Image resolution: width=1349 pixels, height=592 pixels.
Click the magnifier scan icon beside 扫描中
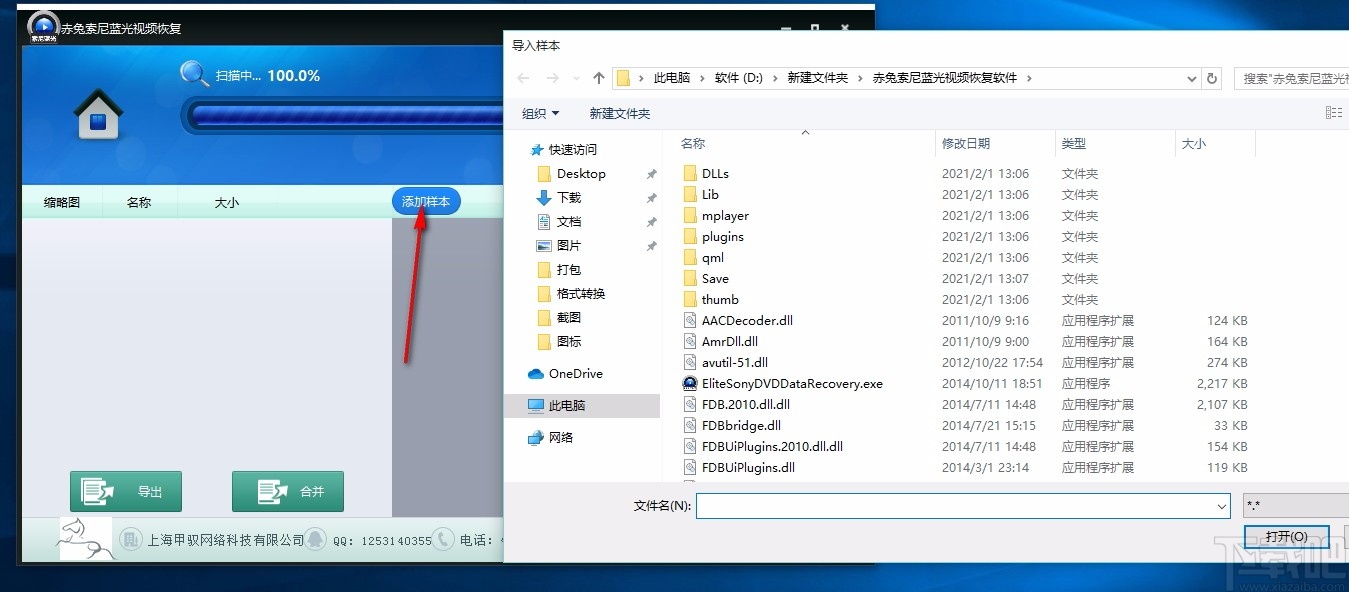pos(195,74)
